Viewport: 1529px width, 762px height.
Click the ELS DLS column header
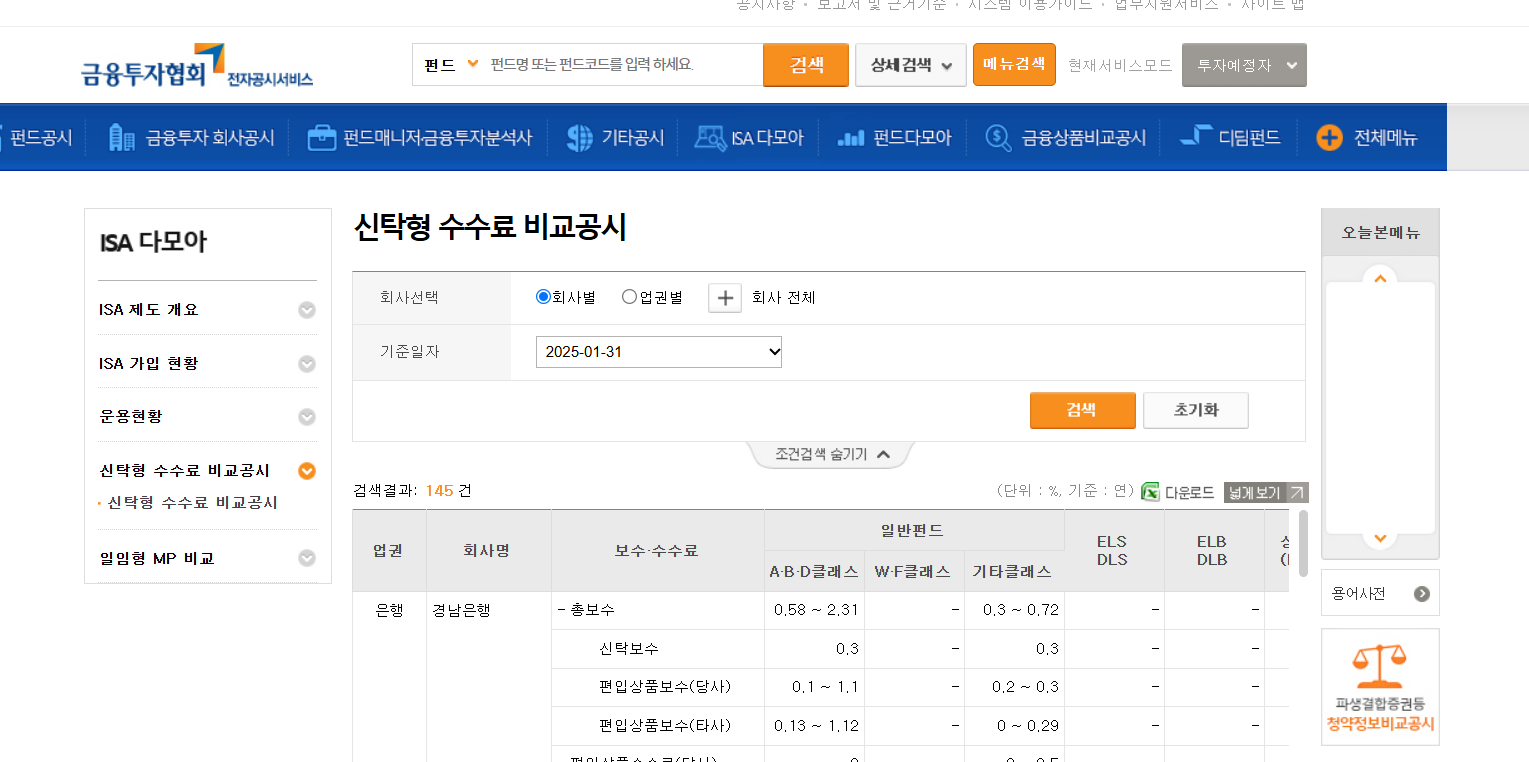tap(1112, 551)
